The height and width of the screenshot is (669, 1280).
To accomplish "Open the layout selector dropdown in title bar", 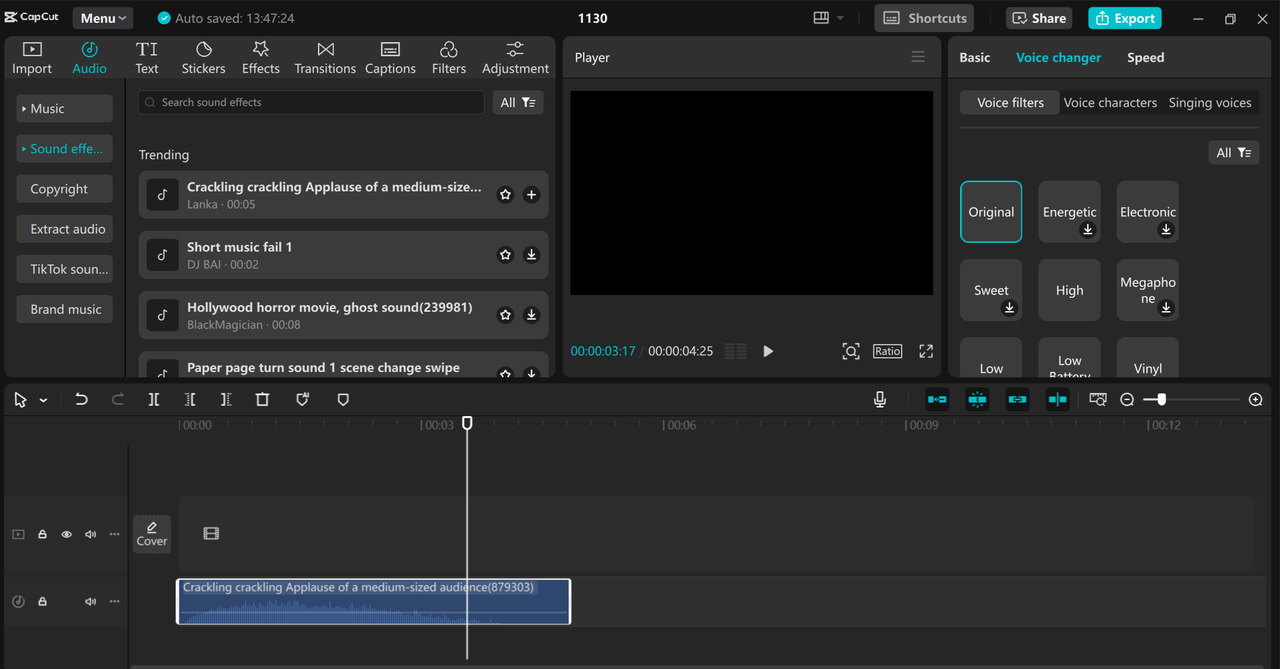I will click(829, 18).
